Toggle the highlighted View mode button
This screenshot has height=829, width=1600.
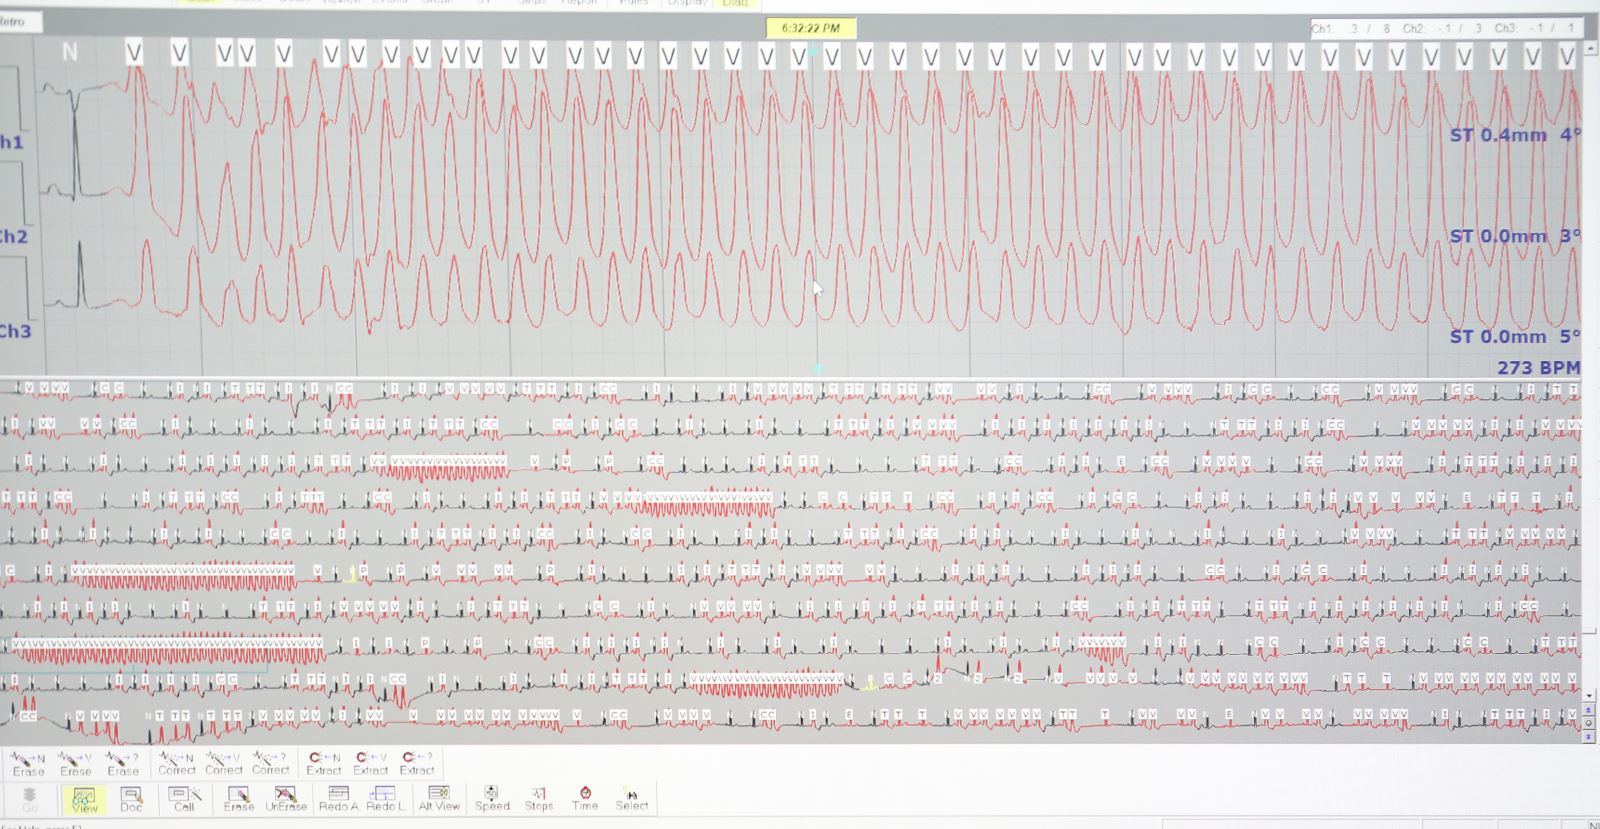point(84,799)
